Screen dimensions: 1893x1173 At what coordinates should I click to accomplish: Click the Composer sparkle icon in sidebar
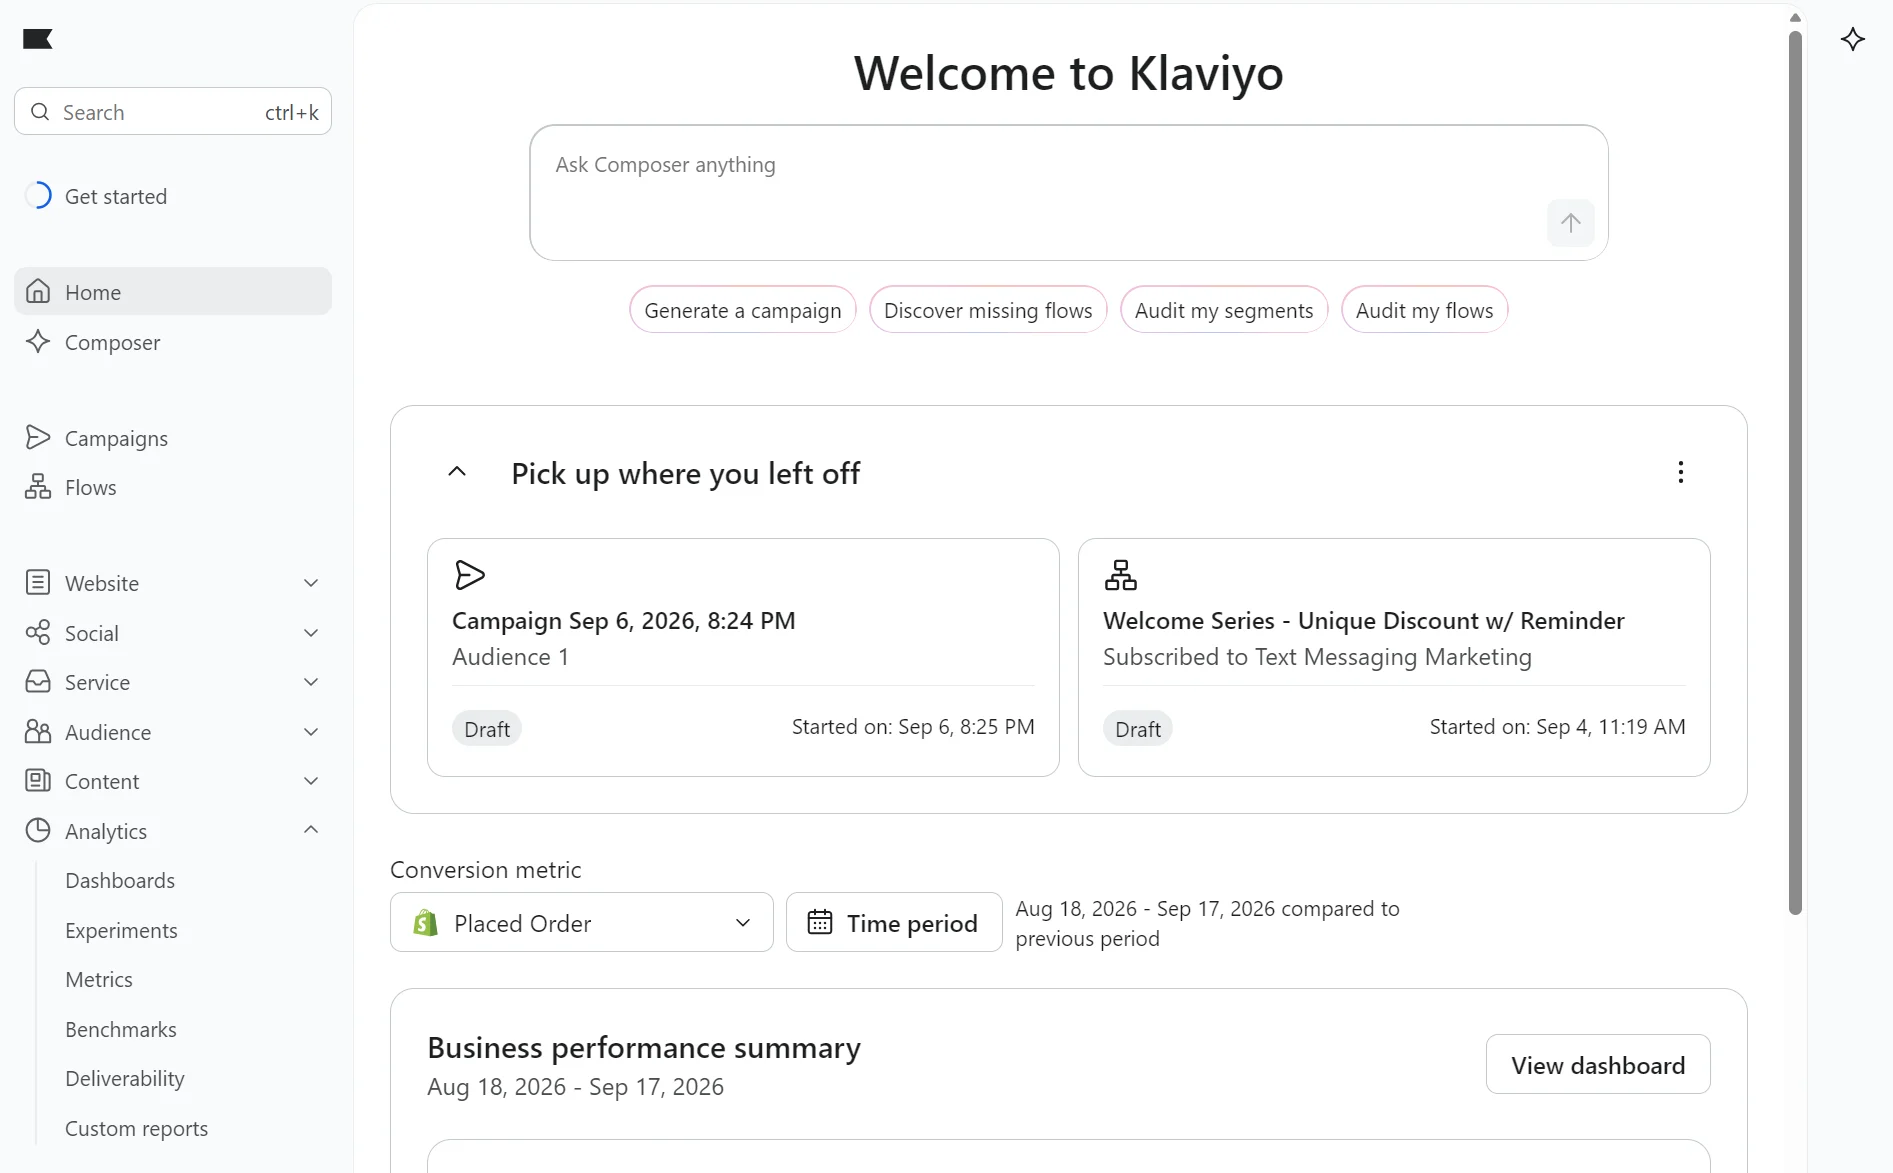pos(38,341)
